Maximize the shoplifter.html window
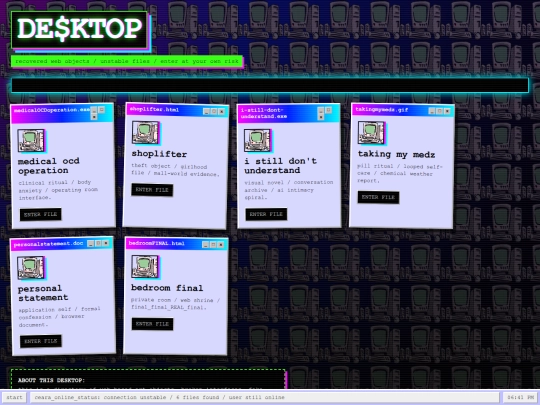The width and height of the screenshot is (540, 405). [x=214, y=111]
